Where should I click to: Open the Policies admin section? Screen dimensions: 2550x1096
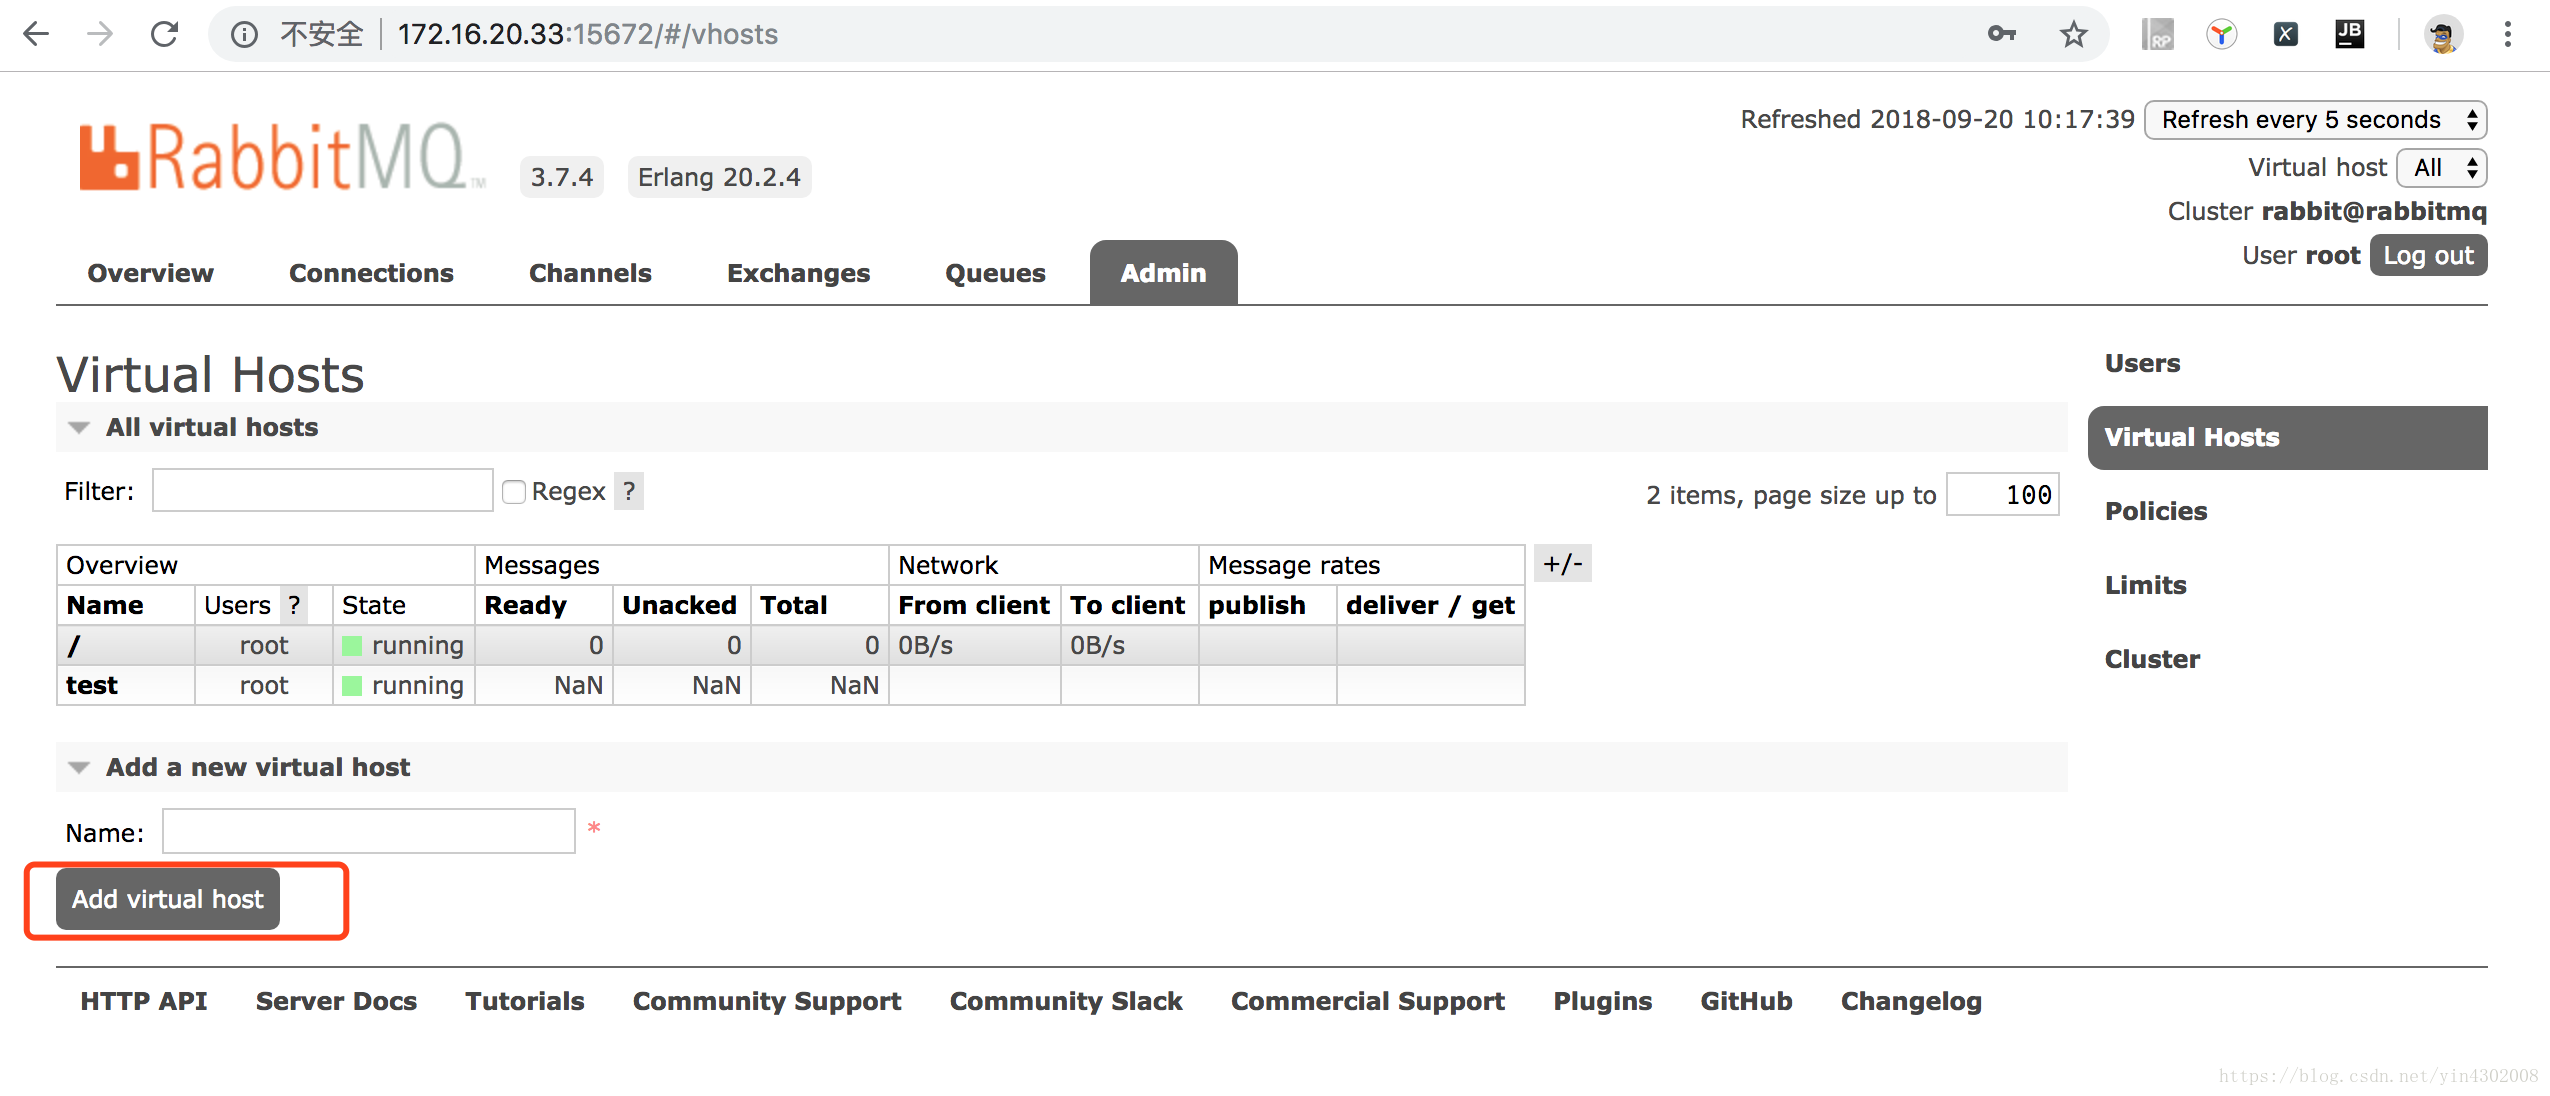[x=2155, y=511]
